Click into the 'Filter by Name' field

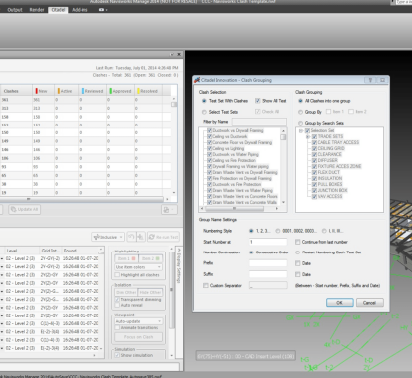259,122
